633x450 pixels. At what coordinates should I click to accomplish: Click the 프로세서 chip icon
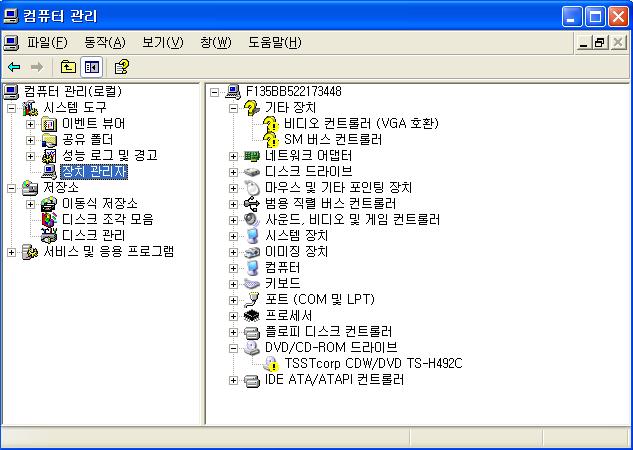tap(252, 316)
